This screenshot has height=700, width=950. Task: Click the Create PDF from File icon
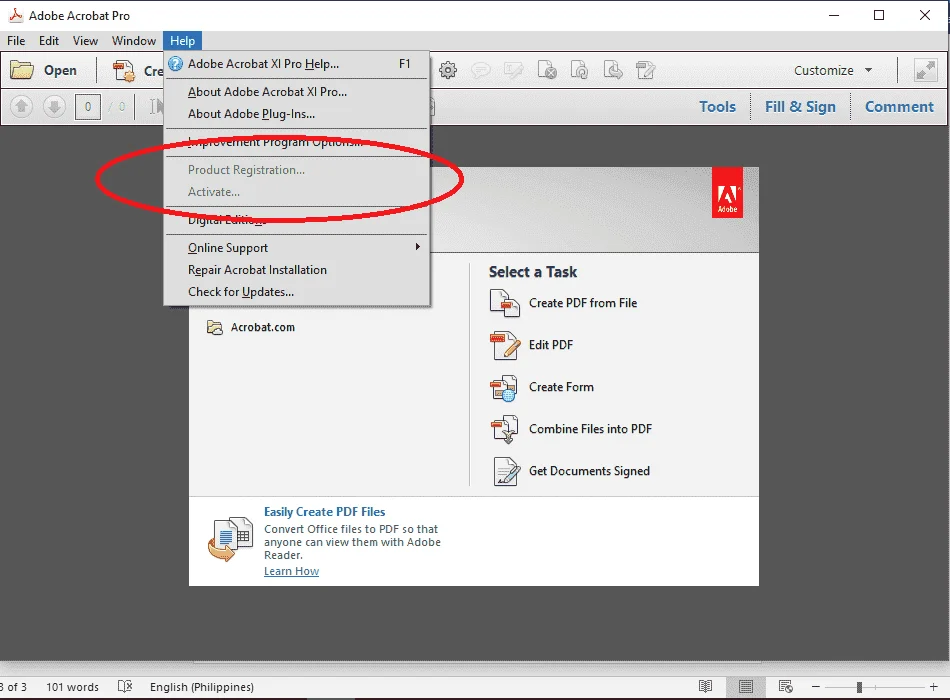click(505, 303)
